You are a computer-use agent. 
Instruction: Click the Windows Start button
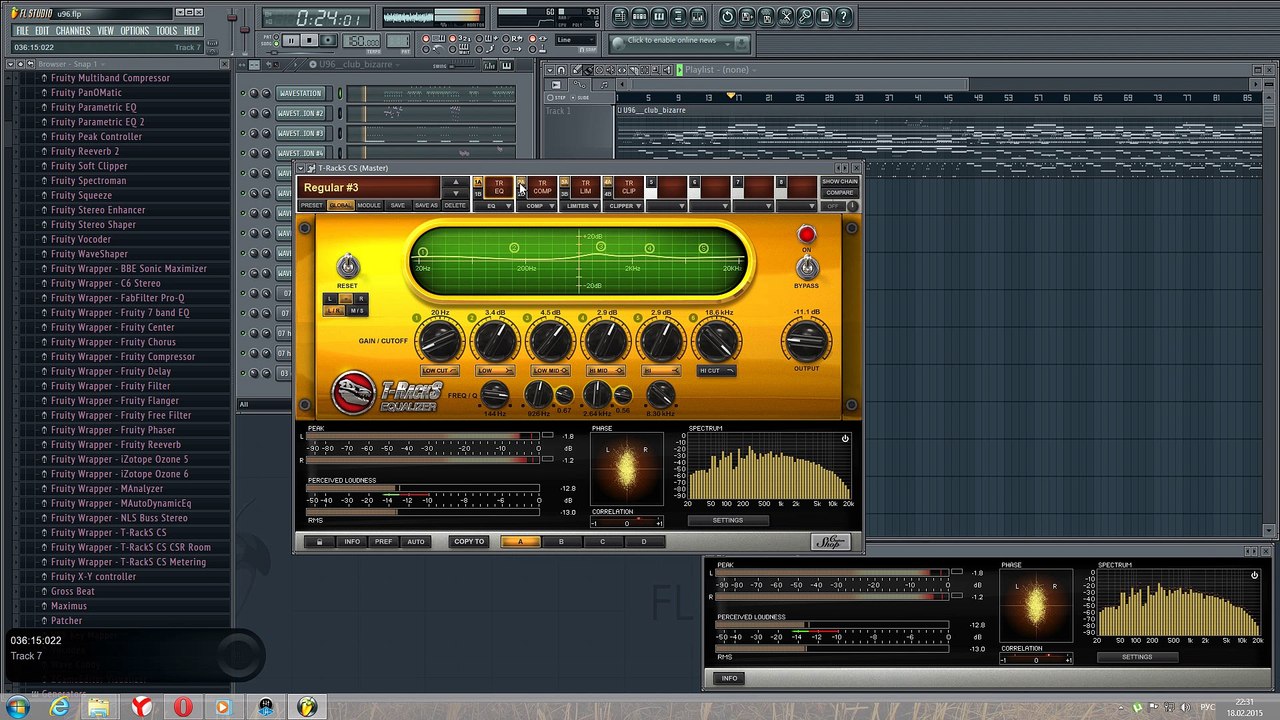pos(17,707)
